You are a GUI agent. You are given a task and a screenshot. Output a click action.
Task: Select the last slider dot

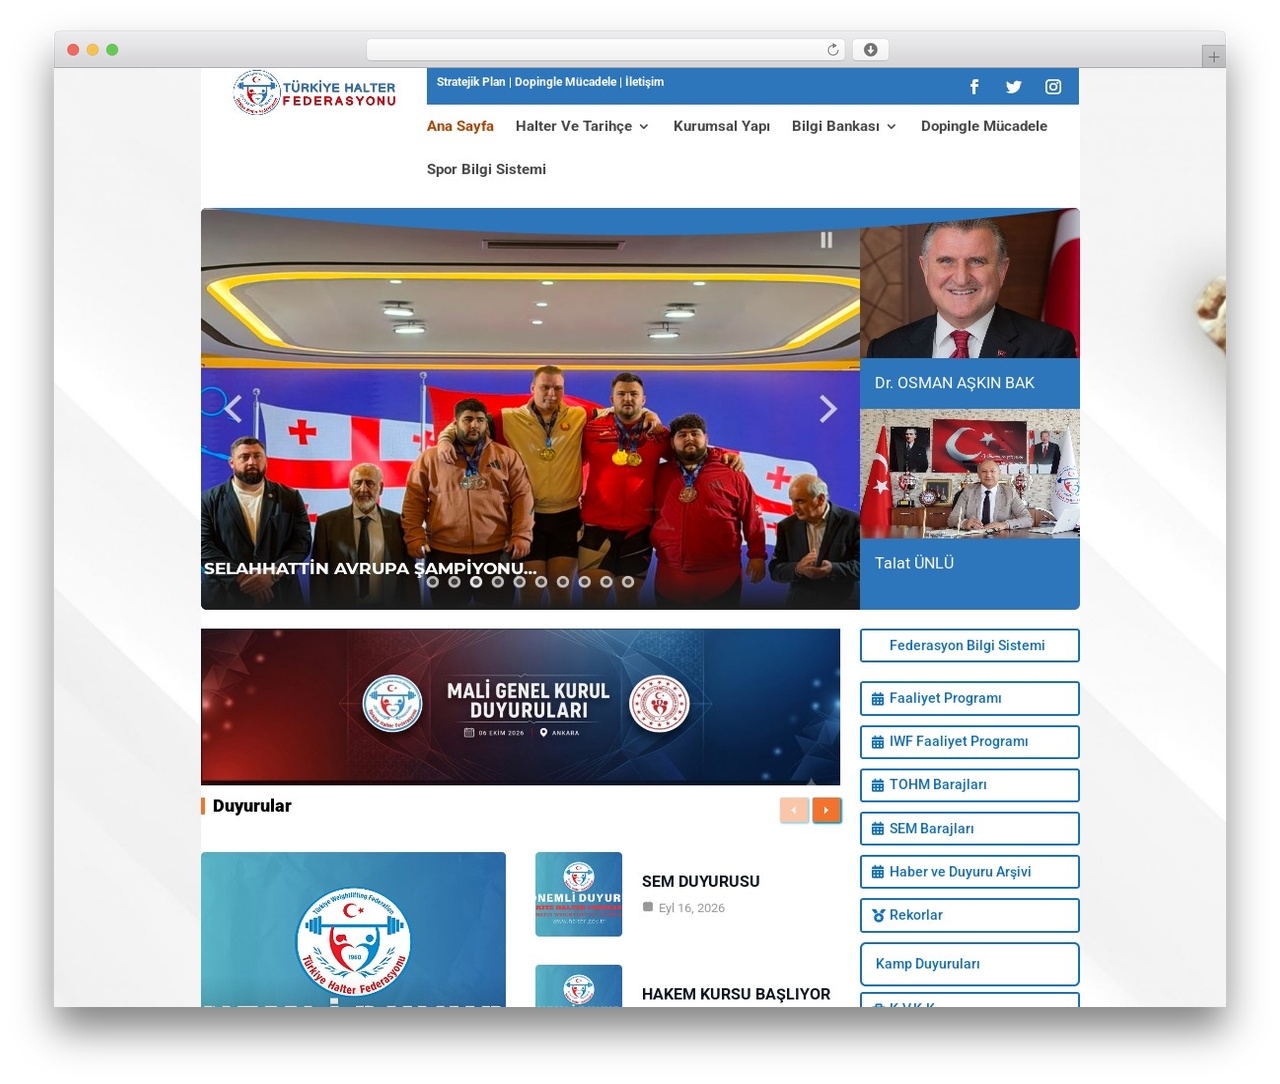(628, 582)
